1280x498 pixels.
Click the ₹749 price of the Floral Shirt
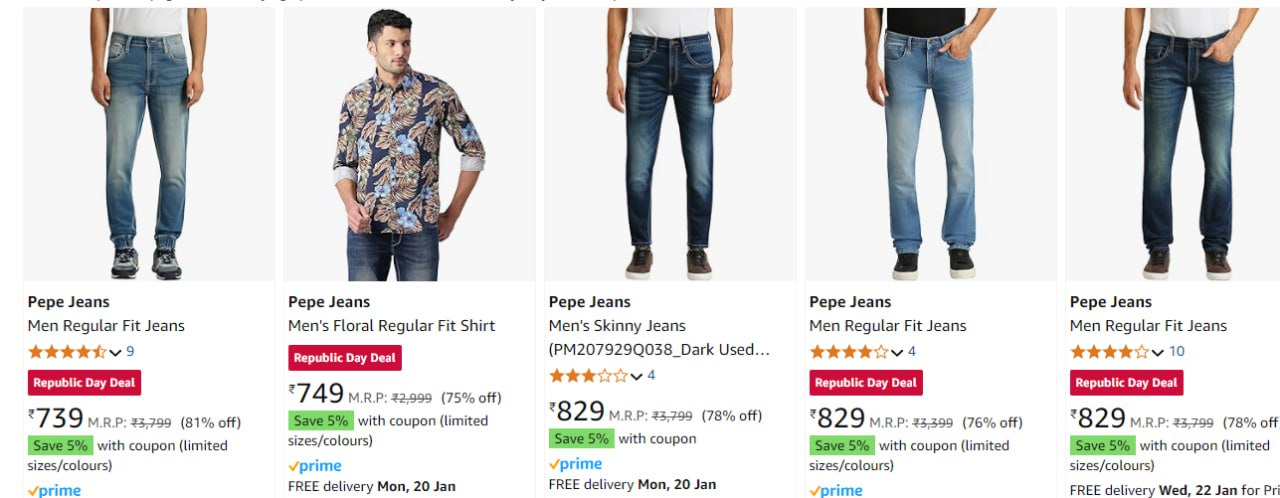click(318, 395)
